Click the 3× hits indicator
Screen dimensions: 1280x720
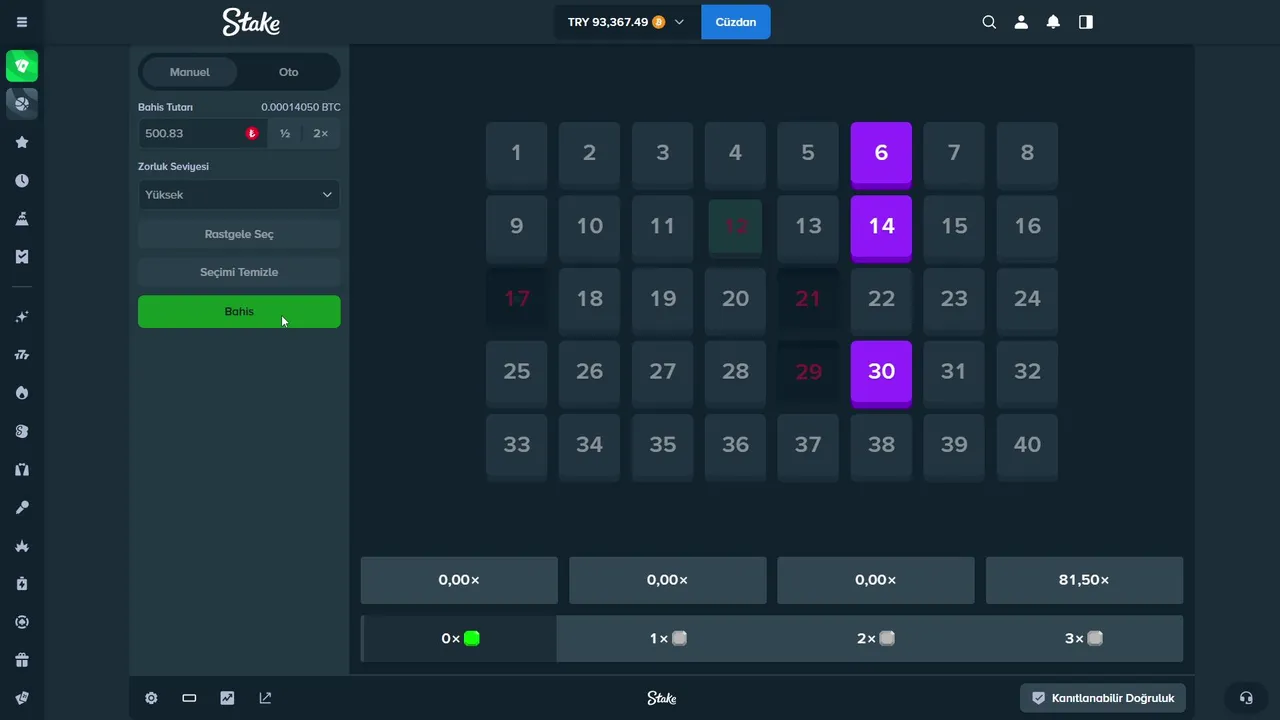[x=1084, y=638]
